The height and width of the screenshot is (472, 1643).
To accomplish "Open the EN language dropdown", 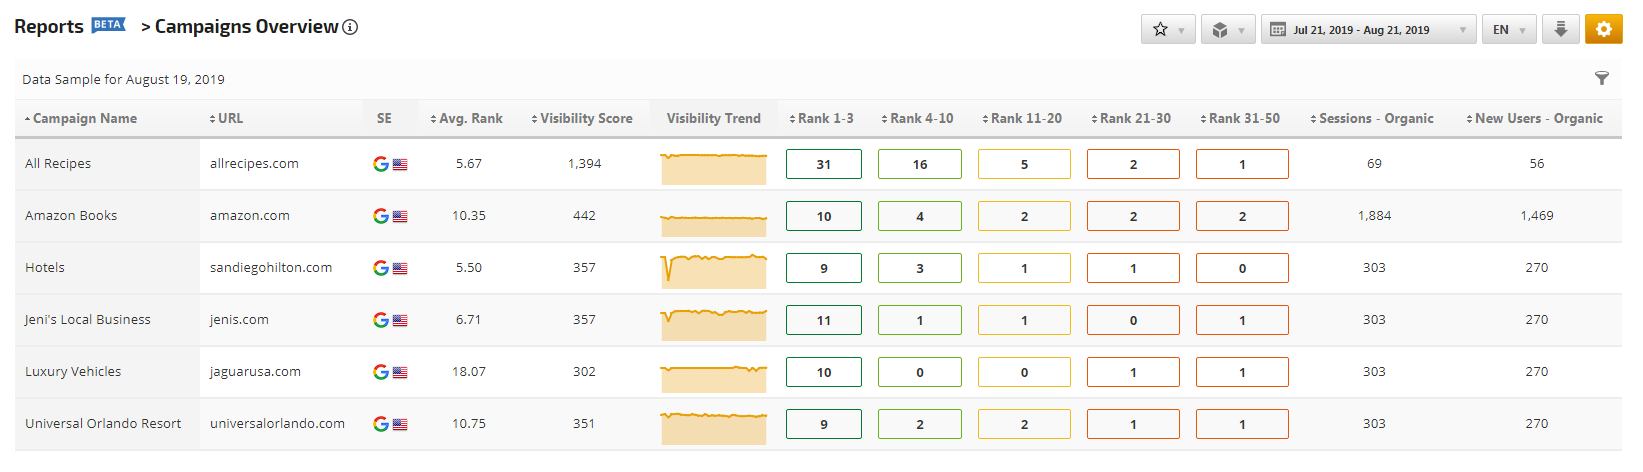I will tap(1509, 29).
